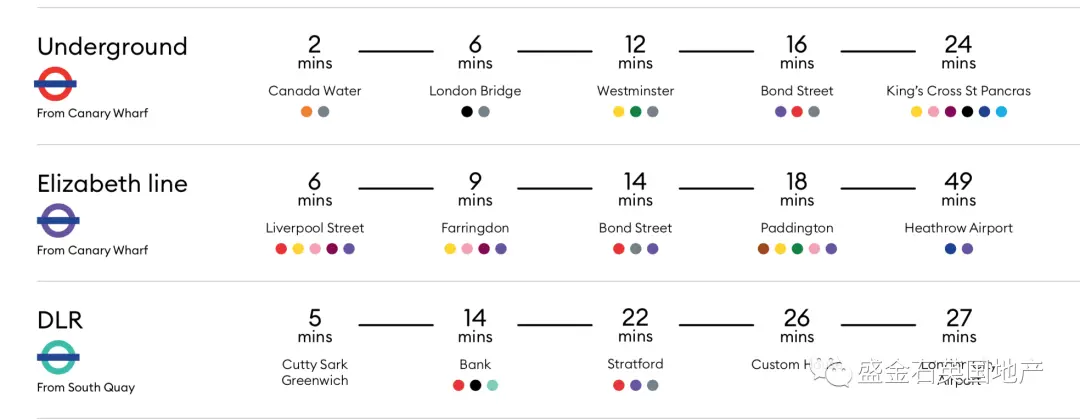The image size is (1080, 419).
Task: Select the orange dot under Canada Water
Action: click(307, 112)
